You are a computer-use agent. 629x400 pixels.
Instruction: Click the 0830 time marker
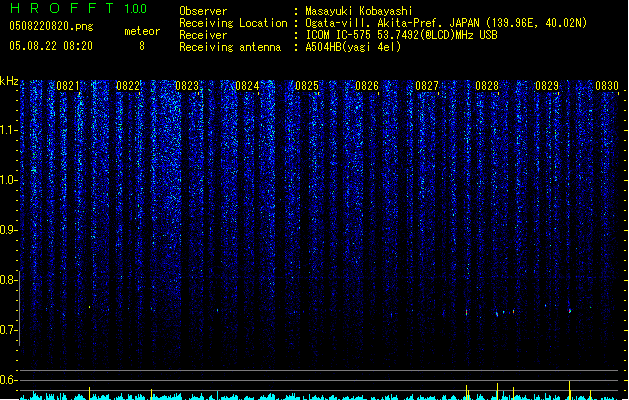[607, 86]
